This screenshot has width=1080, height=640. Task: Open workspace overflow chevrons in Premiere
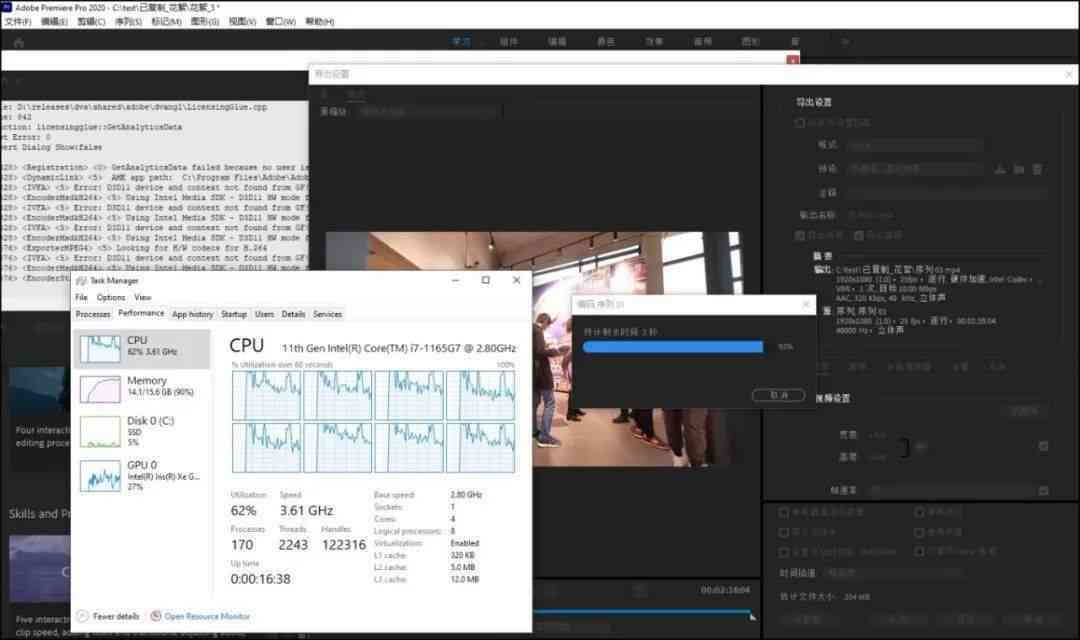[845, 42]
